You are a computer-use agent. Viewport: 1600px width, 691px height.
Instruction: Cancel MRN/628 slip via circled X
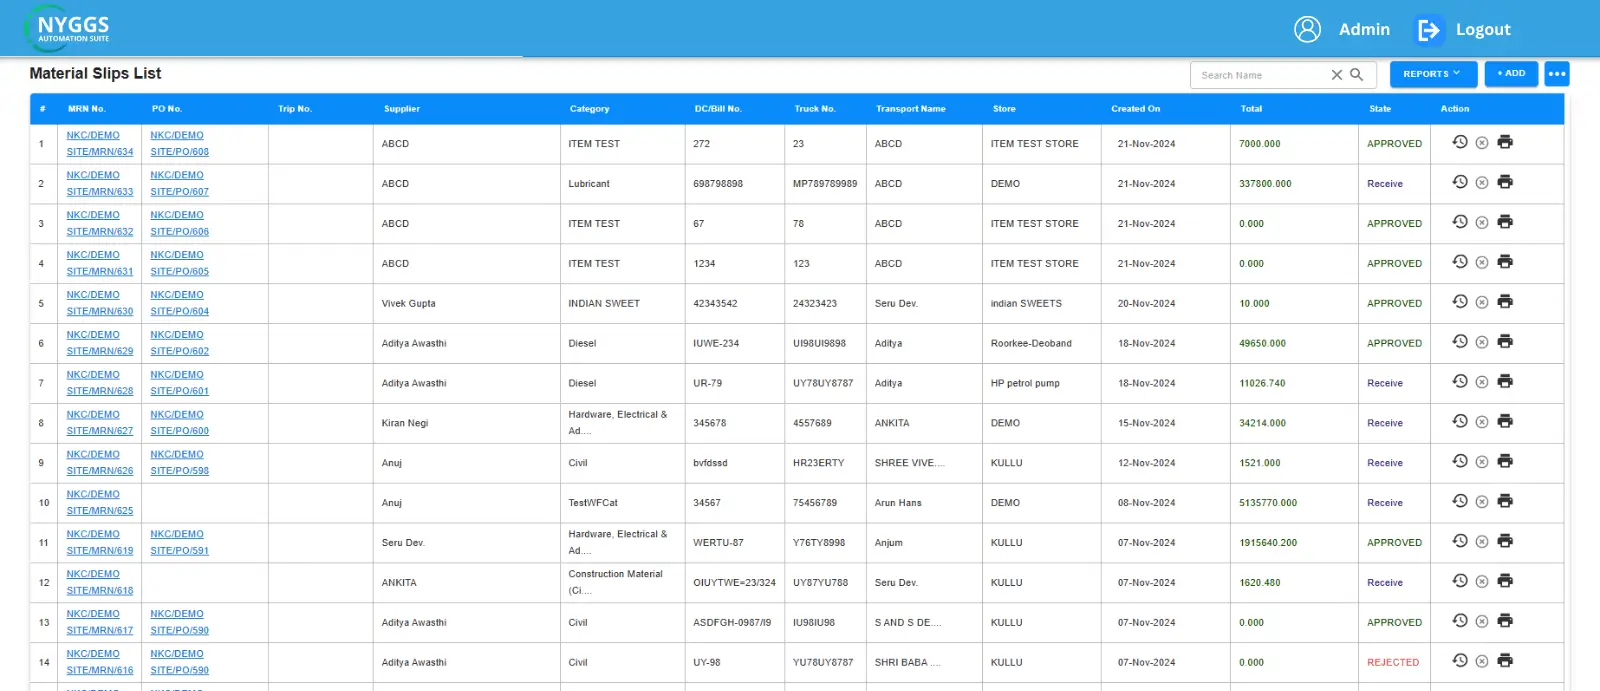(1482, 382)
